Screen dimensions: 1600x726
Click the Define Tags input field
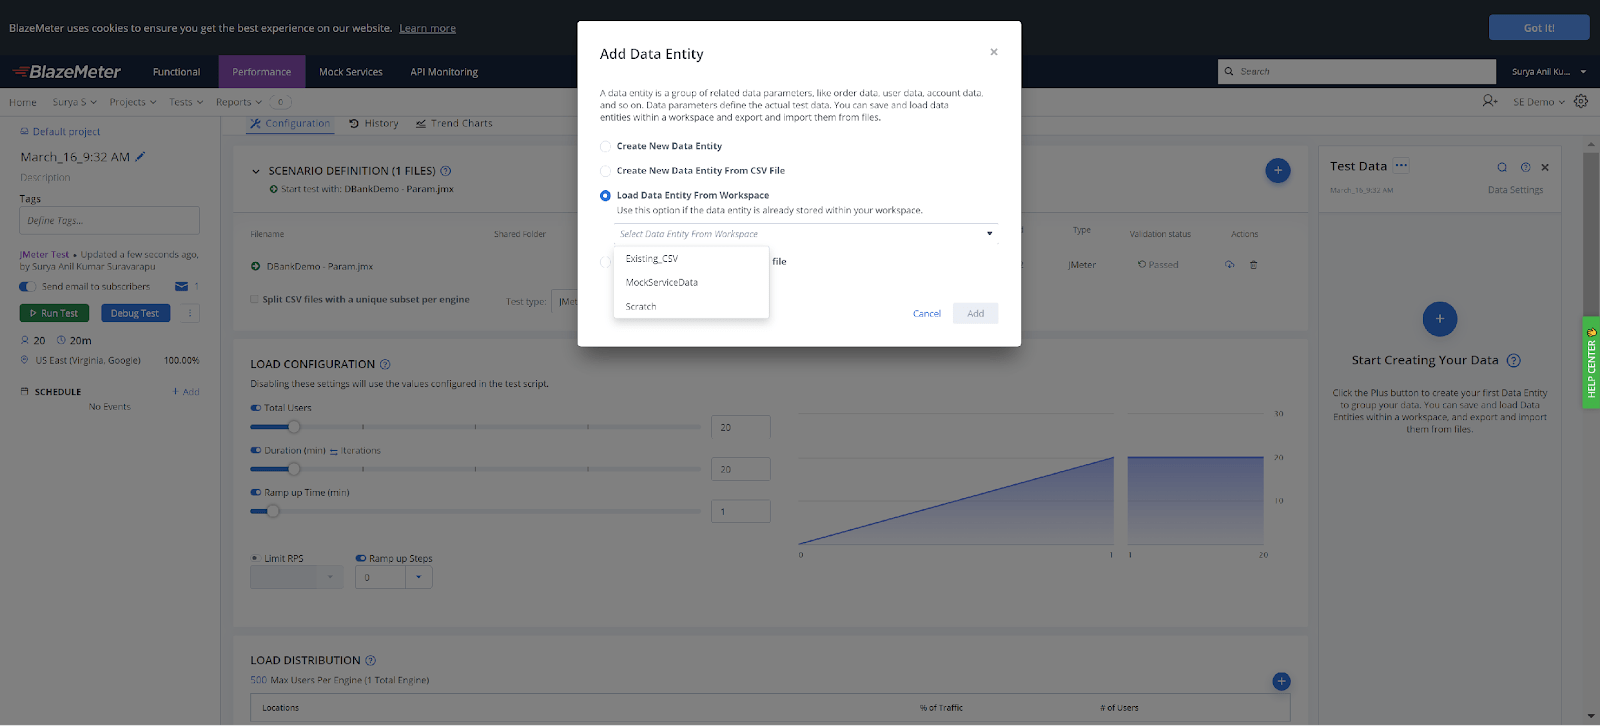109,221
